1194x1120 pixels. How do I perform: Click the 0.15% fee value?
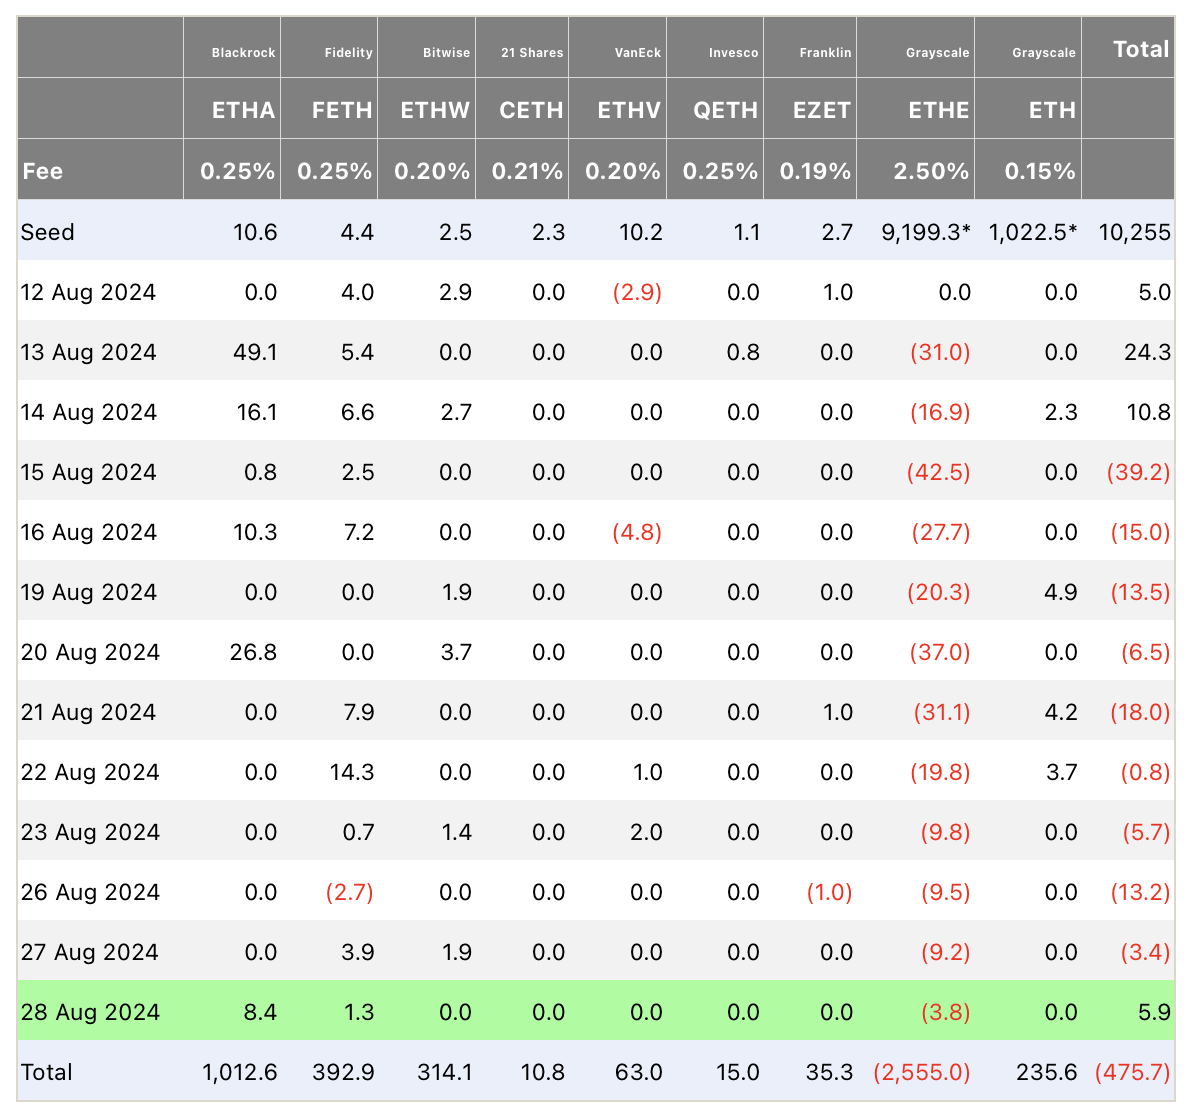pos(1040,171)
